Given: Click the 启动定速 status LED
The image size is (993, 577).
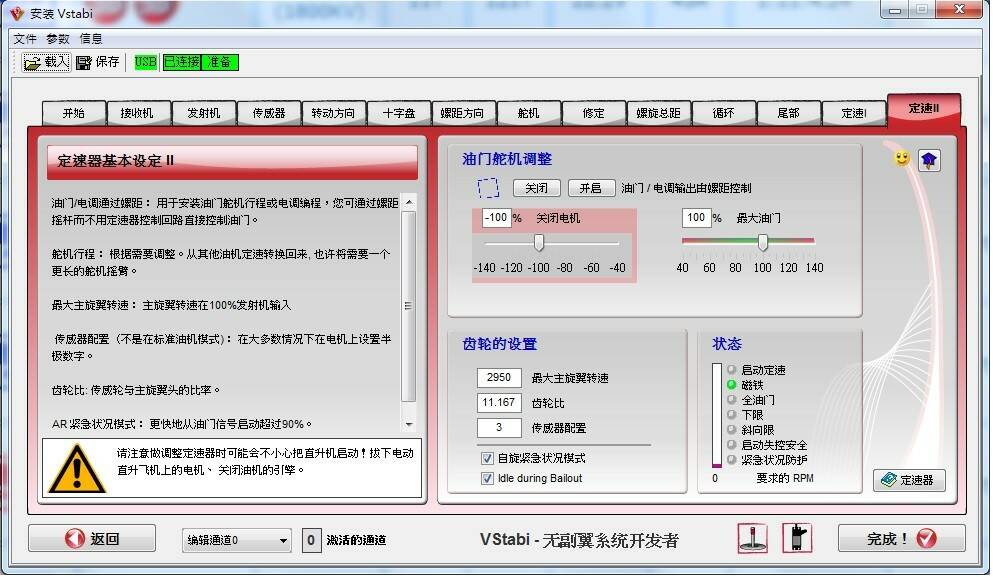Looking at the screenshot, I should (731, 369).
